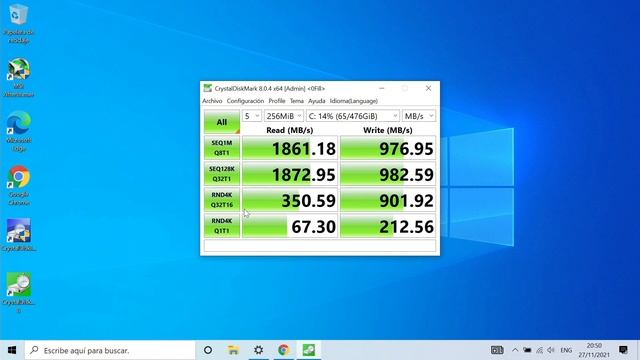Click the 982.59 write result

[388, 174]
